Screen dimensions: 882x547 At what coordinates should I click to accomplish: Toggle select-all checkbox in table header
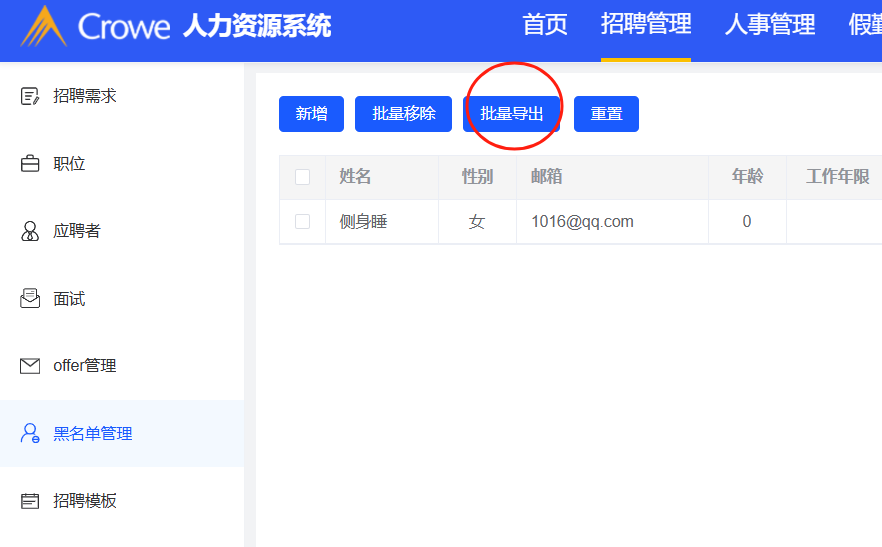303,177
